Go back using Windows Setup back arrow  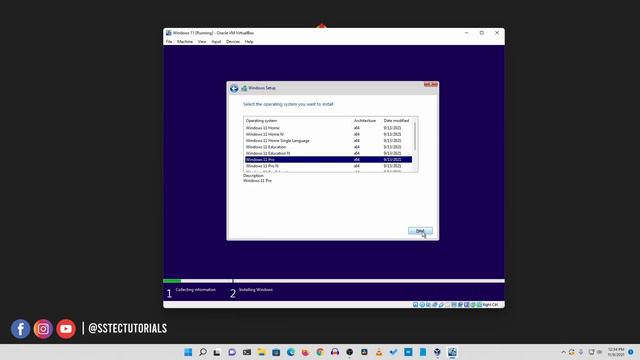(x=234, y=88)
